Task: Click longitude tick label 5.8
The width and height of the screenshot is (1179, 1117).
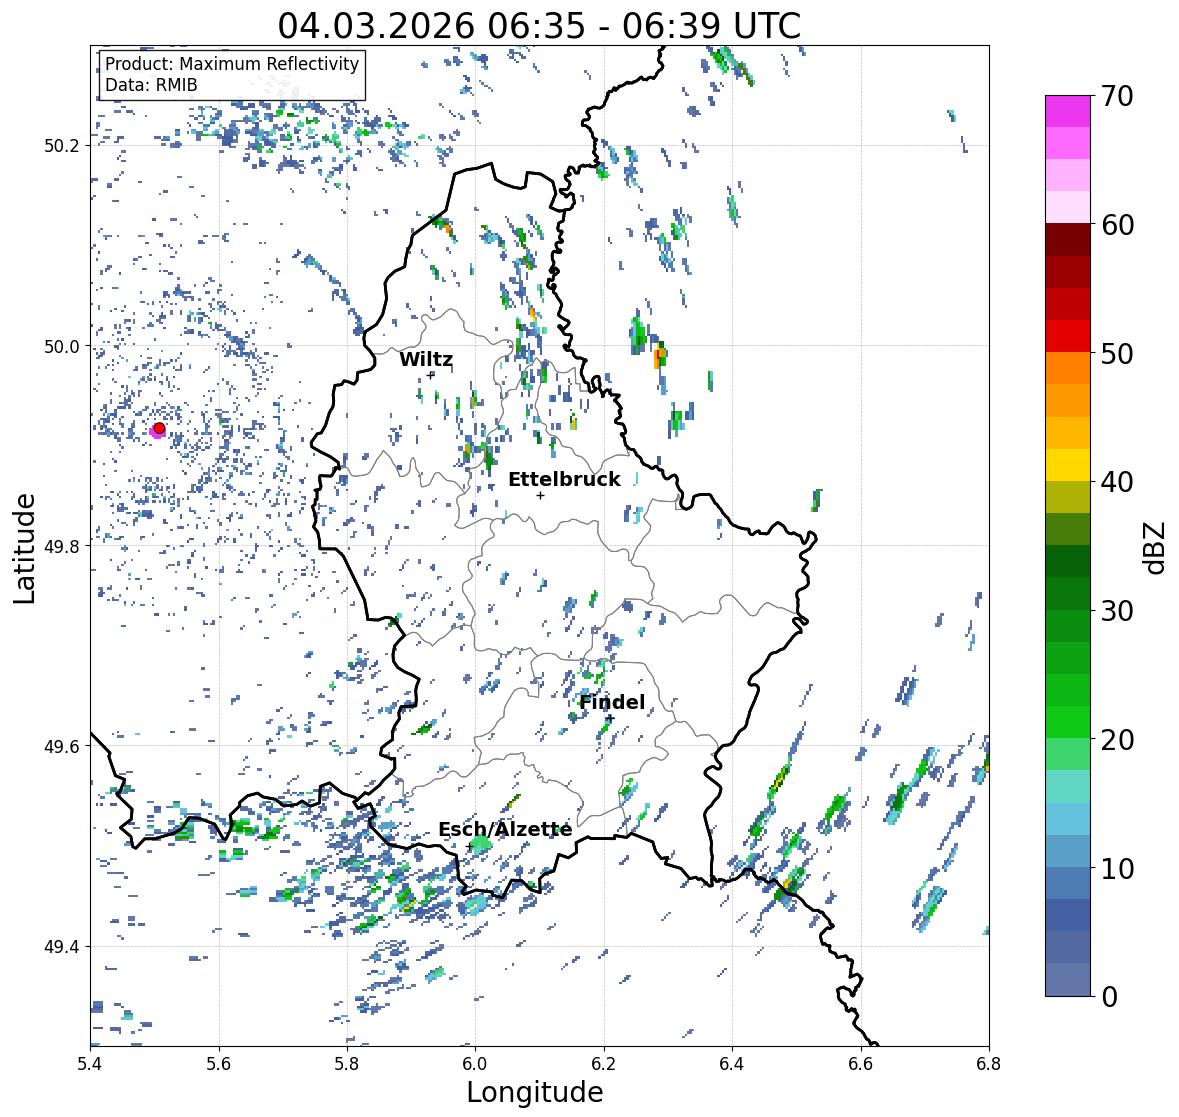Action: pyautogui.click(x=347, y=1064)
